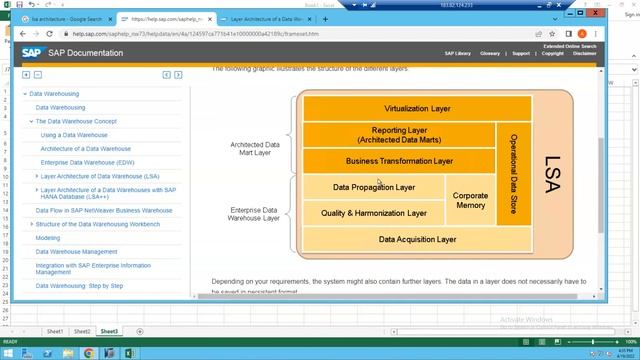The image size is (640, 360).
Task: Go back in the Chrome browser
Action: click(23, 34)
